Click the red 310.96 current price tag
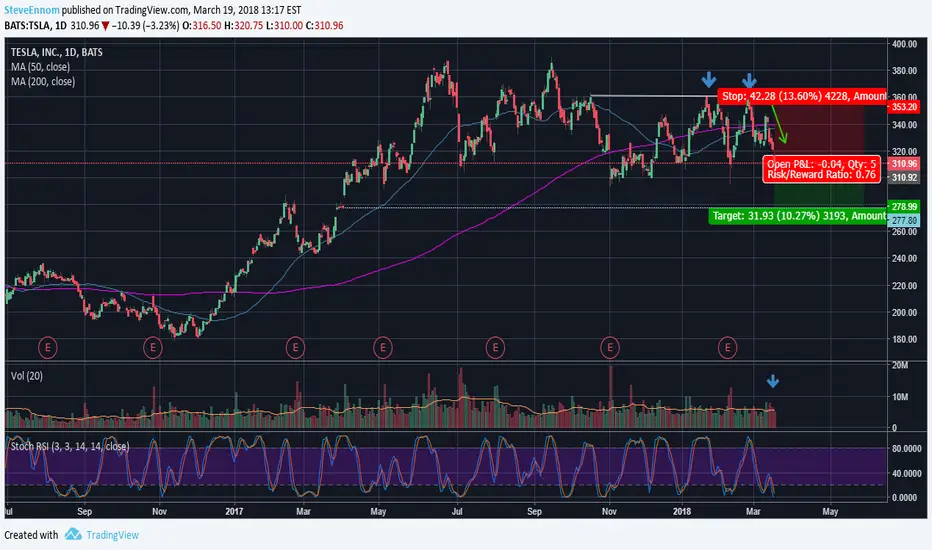Image resolution: width=932 pixels, height=550 pixels. pyautogui.click(x=903, y=164)
